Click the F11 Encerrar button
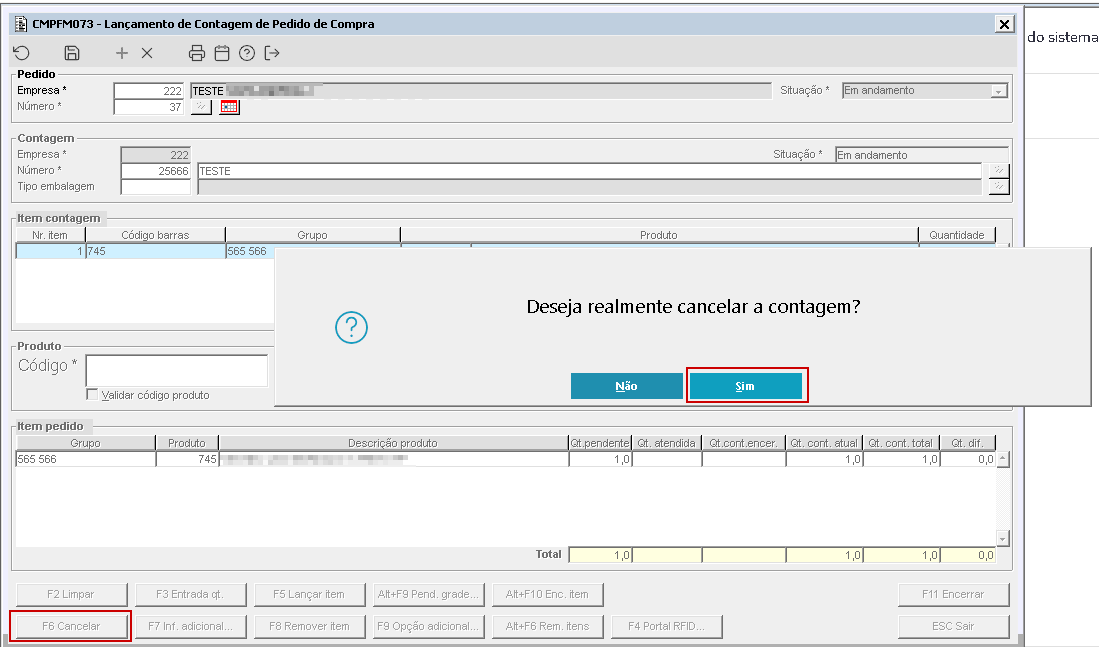 (x=953, y=594)
